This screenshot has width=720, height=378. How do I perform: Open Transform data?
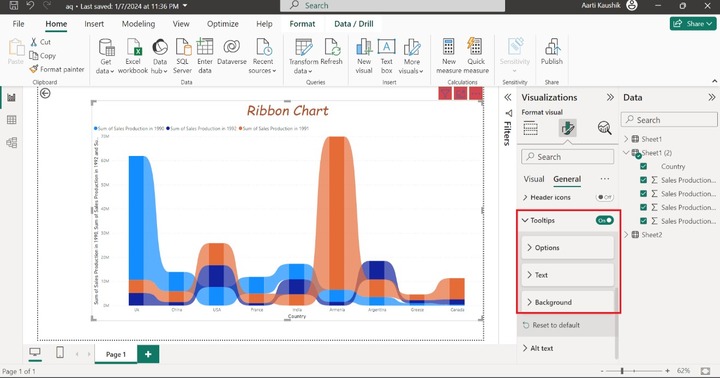tap(304, 56)
